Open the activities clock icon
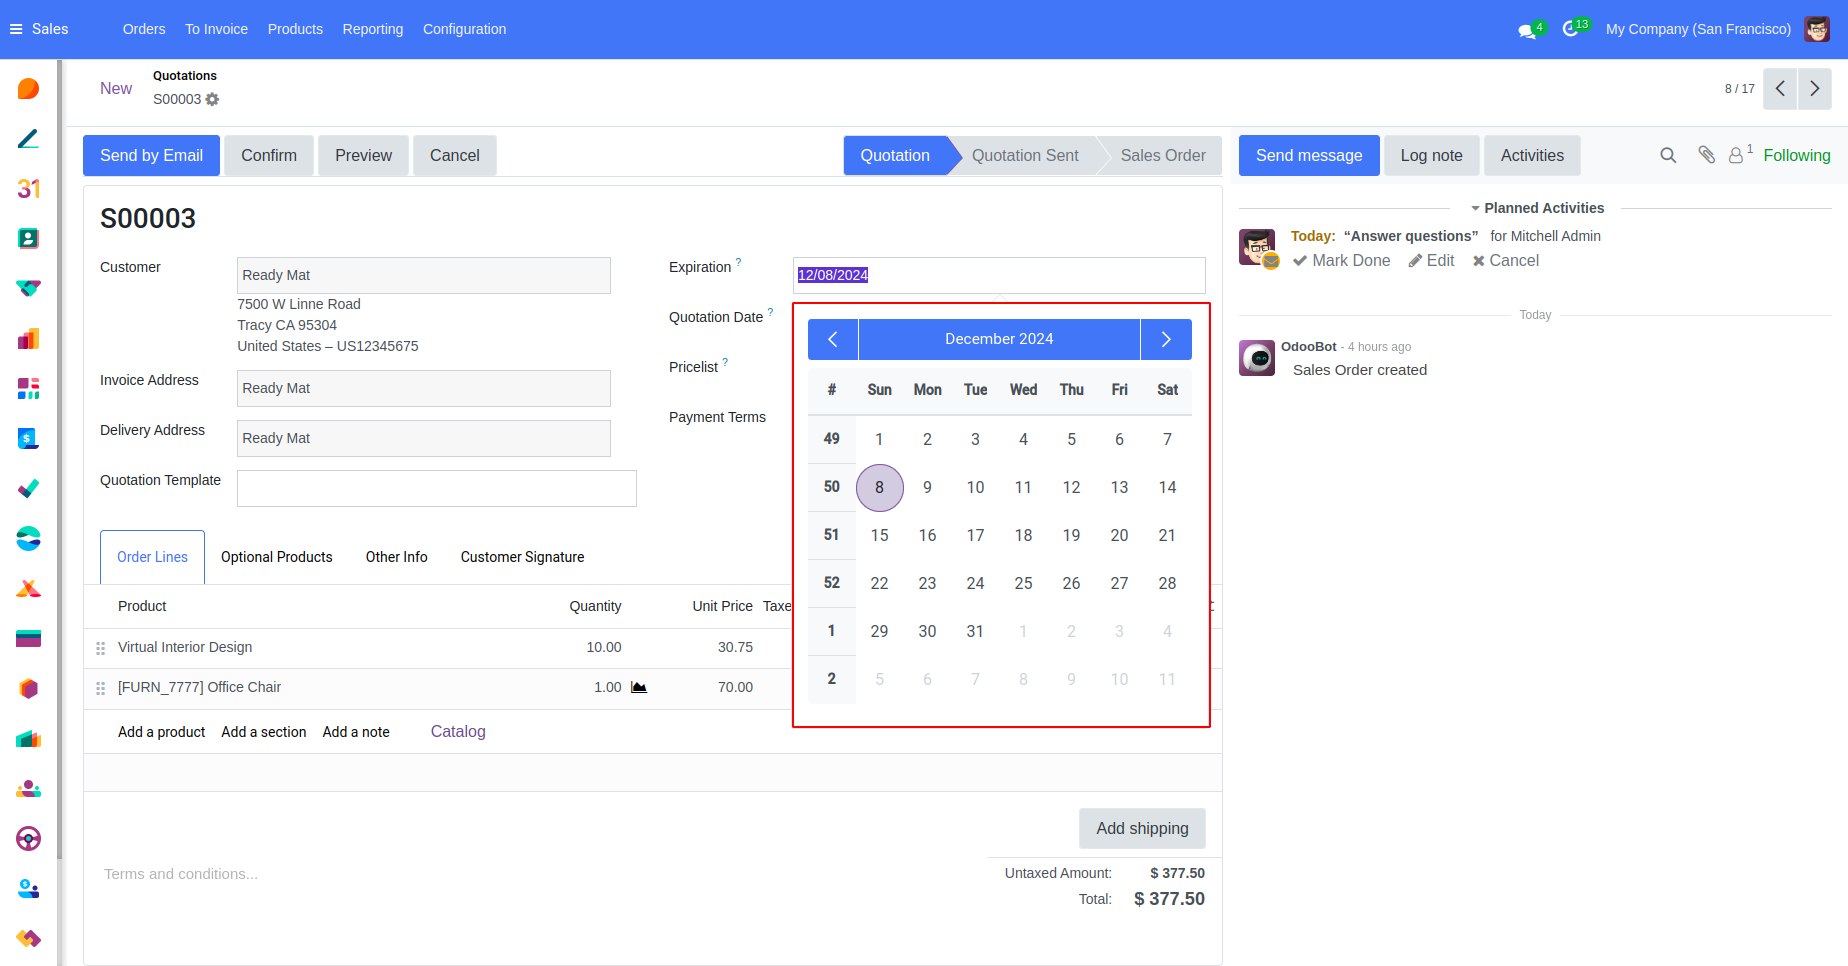 click(x=1571, y=30)
